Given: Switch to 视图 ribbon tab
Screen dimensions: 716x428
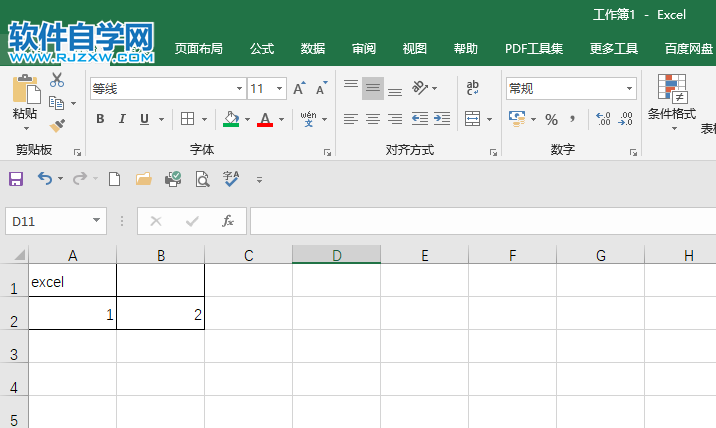Looking at the screenshot, I should (x=415, y=48).
